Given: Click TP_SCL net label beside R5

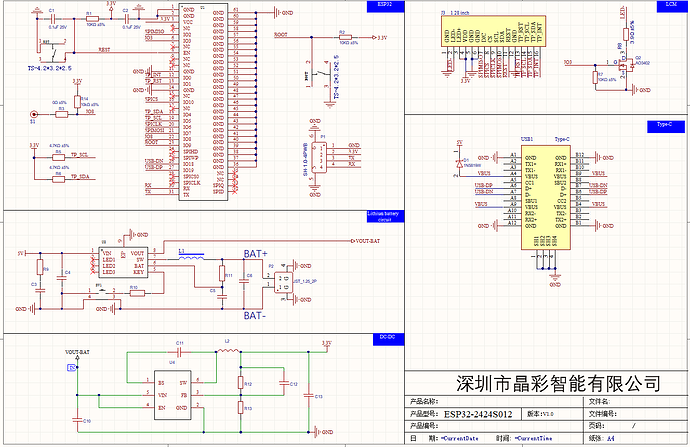Looking at the screenshot, I should 80,155.
